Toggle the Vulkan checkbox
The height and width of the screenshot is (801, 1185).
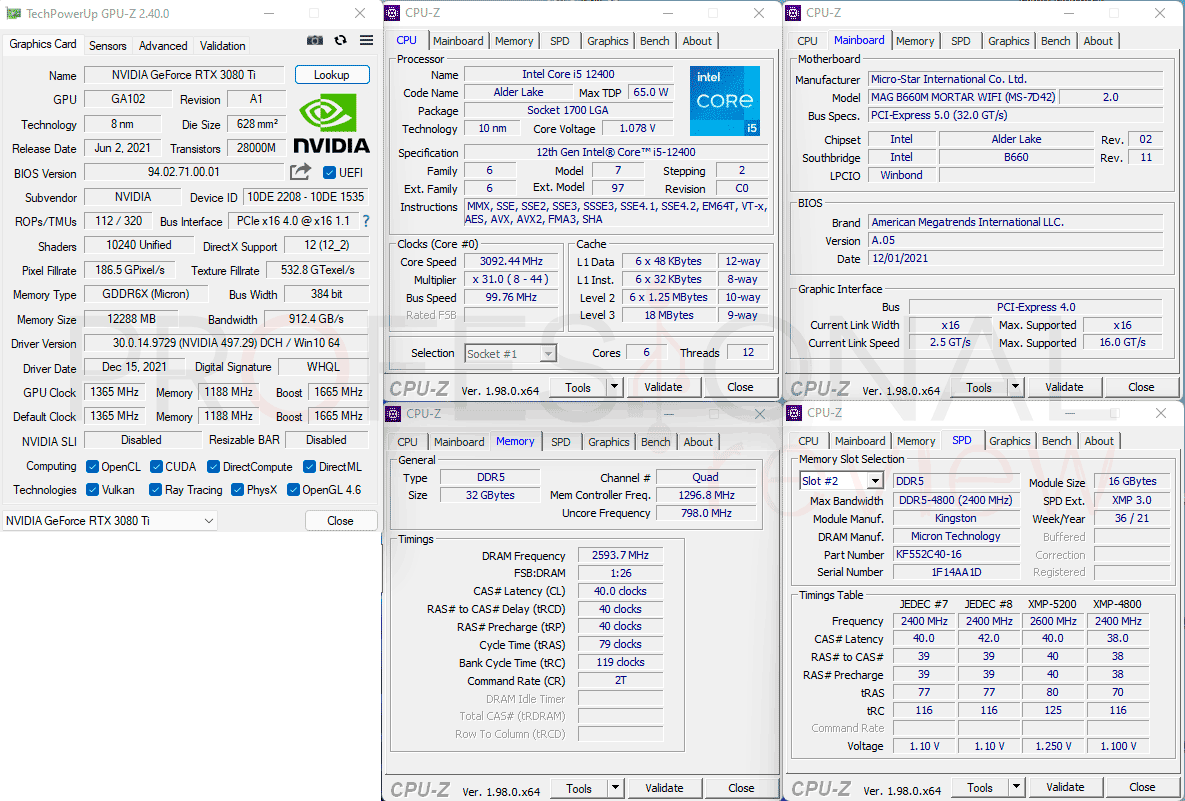[92, 490]
